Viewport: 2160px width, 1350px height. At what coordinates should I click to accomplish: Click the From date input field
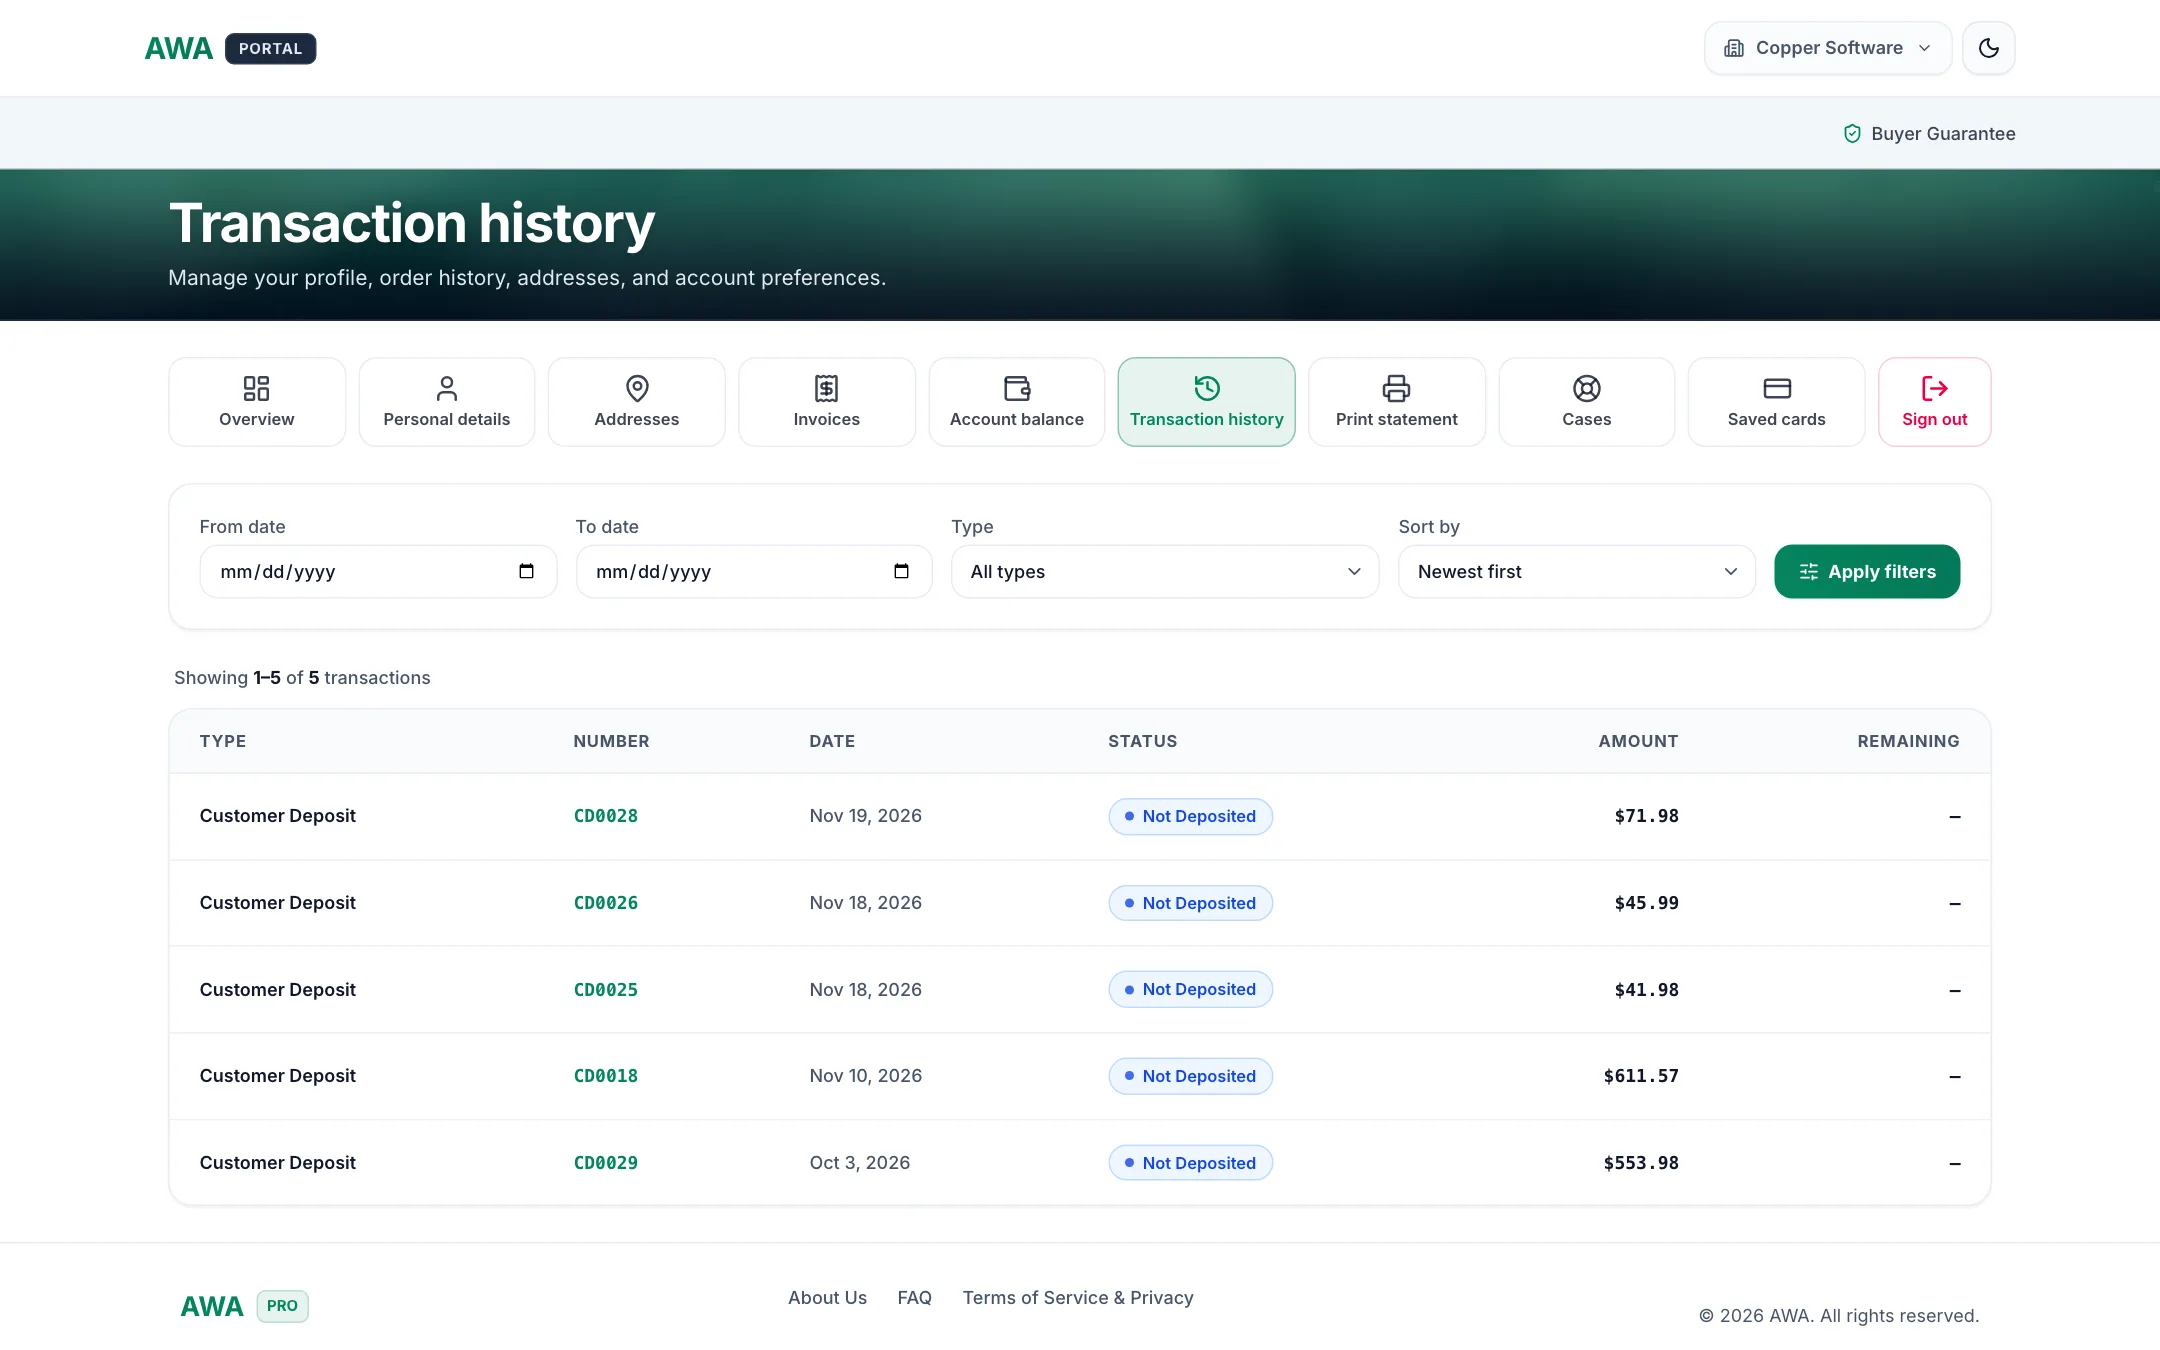point(378,572)
